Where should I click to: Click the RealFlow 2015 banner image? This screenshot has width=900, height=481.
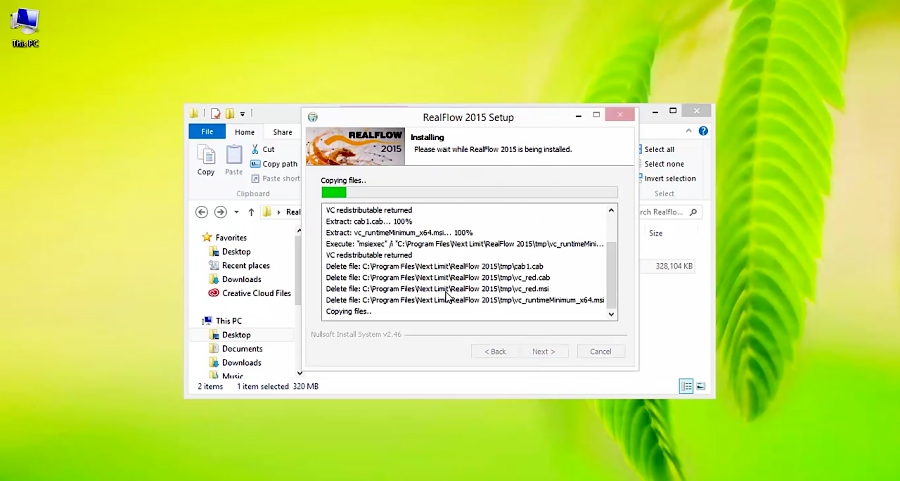coord(355,146)
